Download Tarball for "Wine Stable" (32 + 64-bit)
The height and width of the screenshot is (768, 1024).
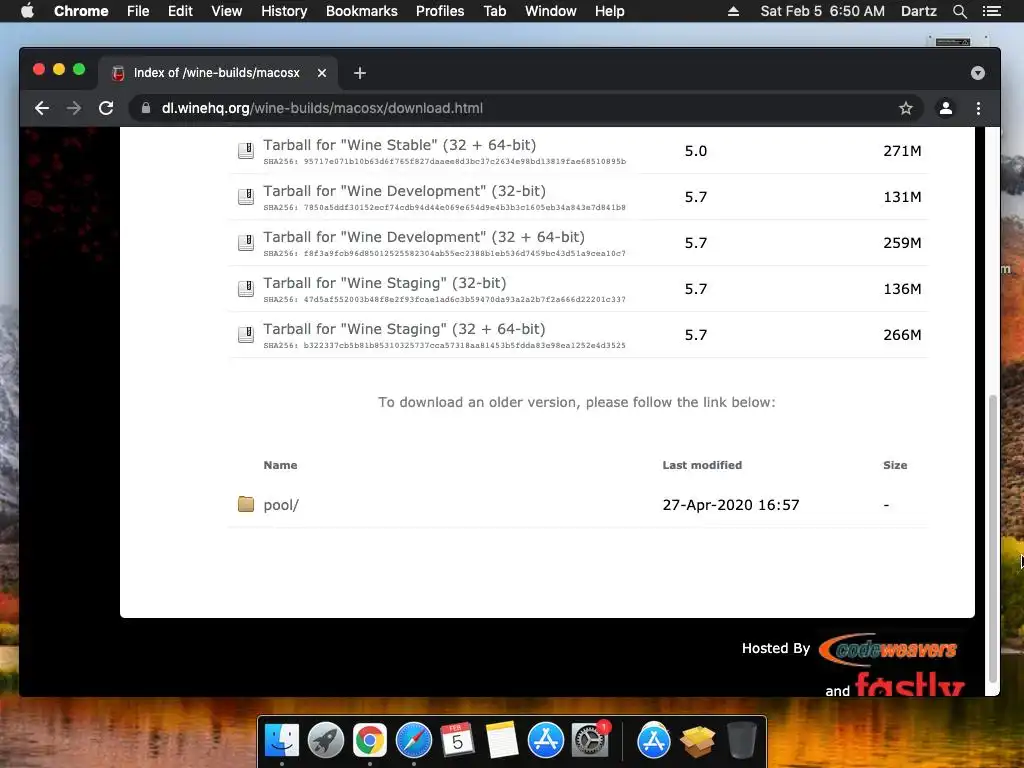[x=400, y=145]
